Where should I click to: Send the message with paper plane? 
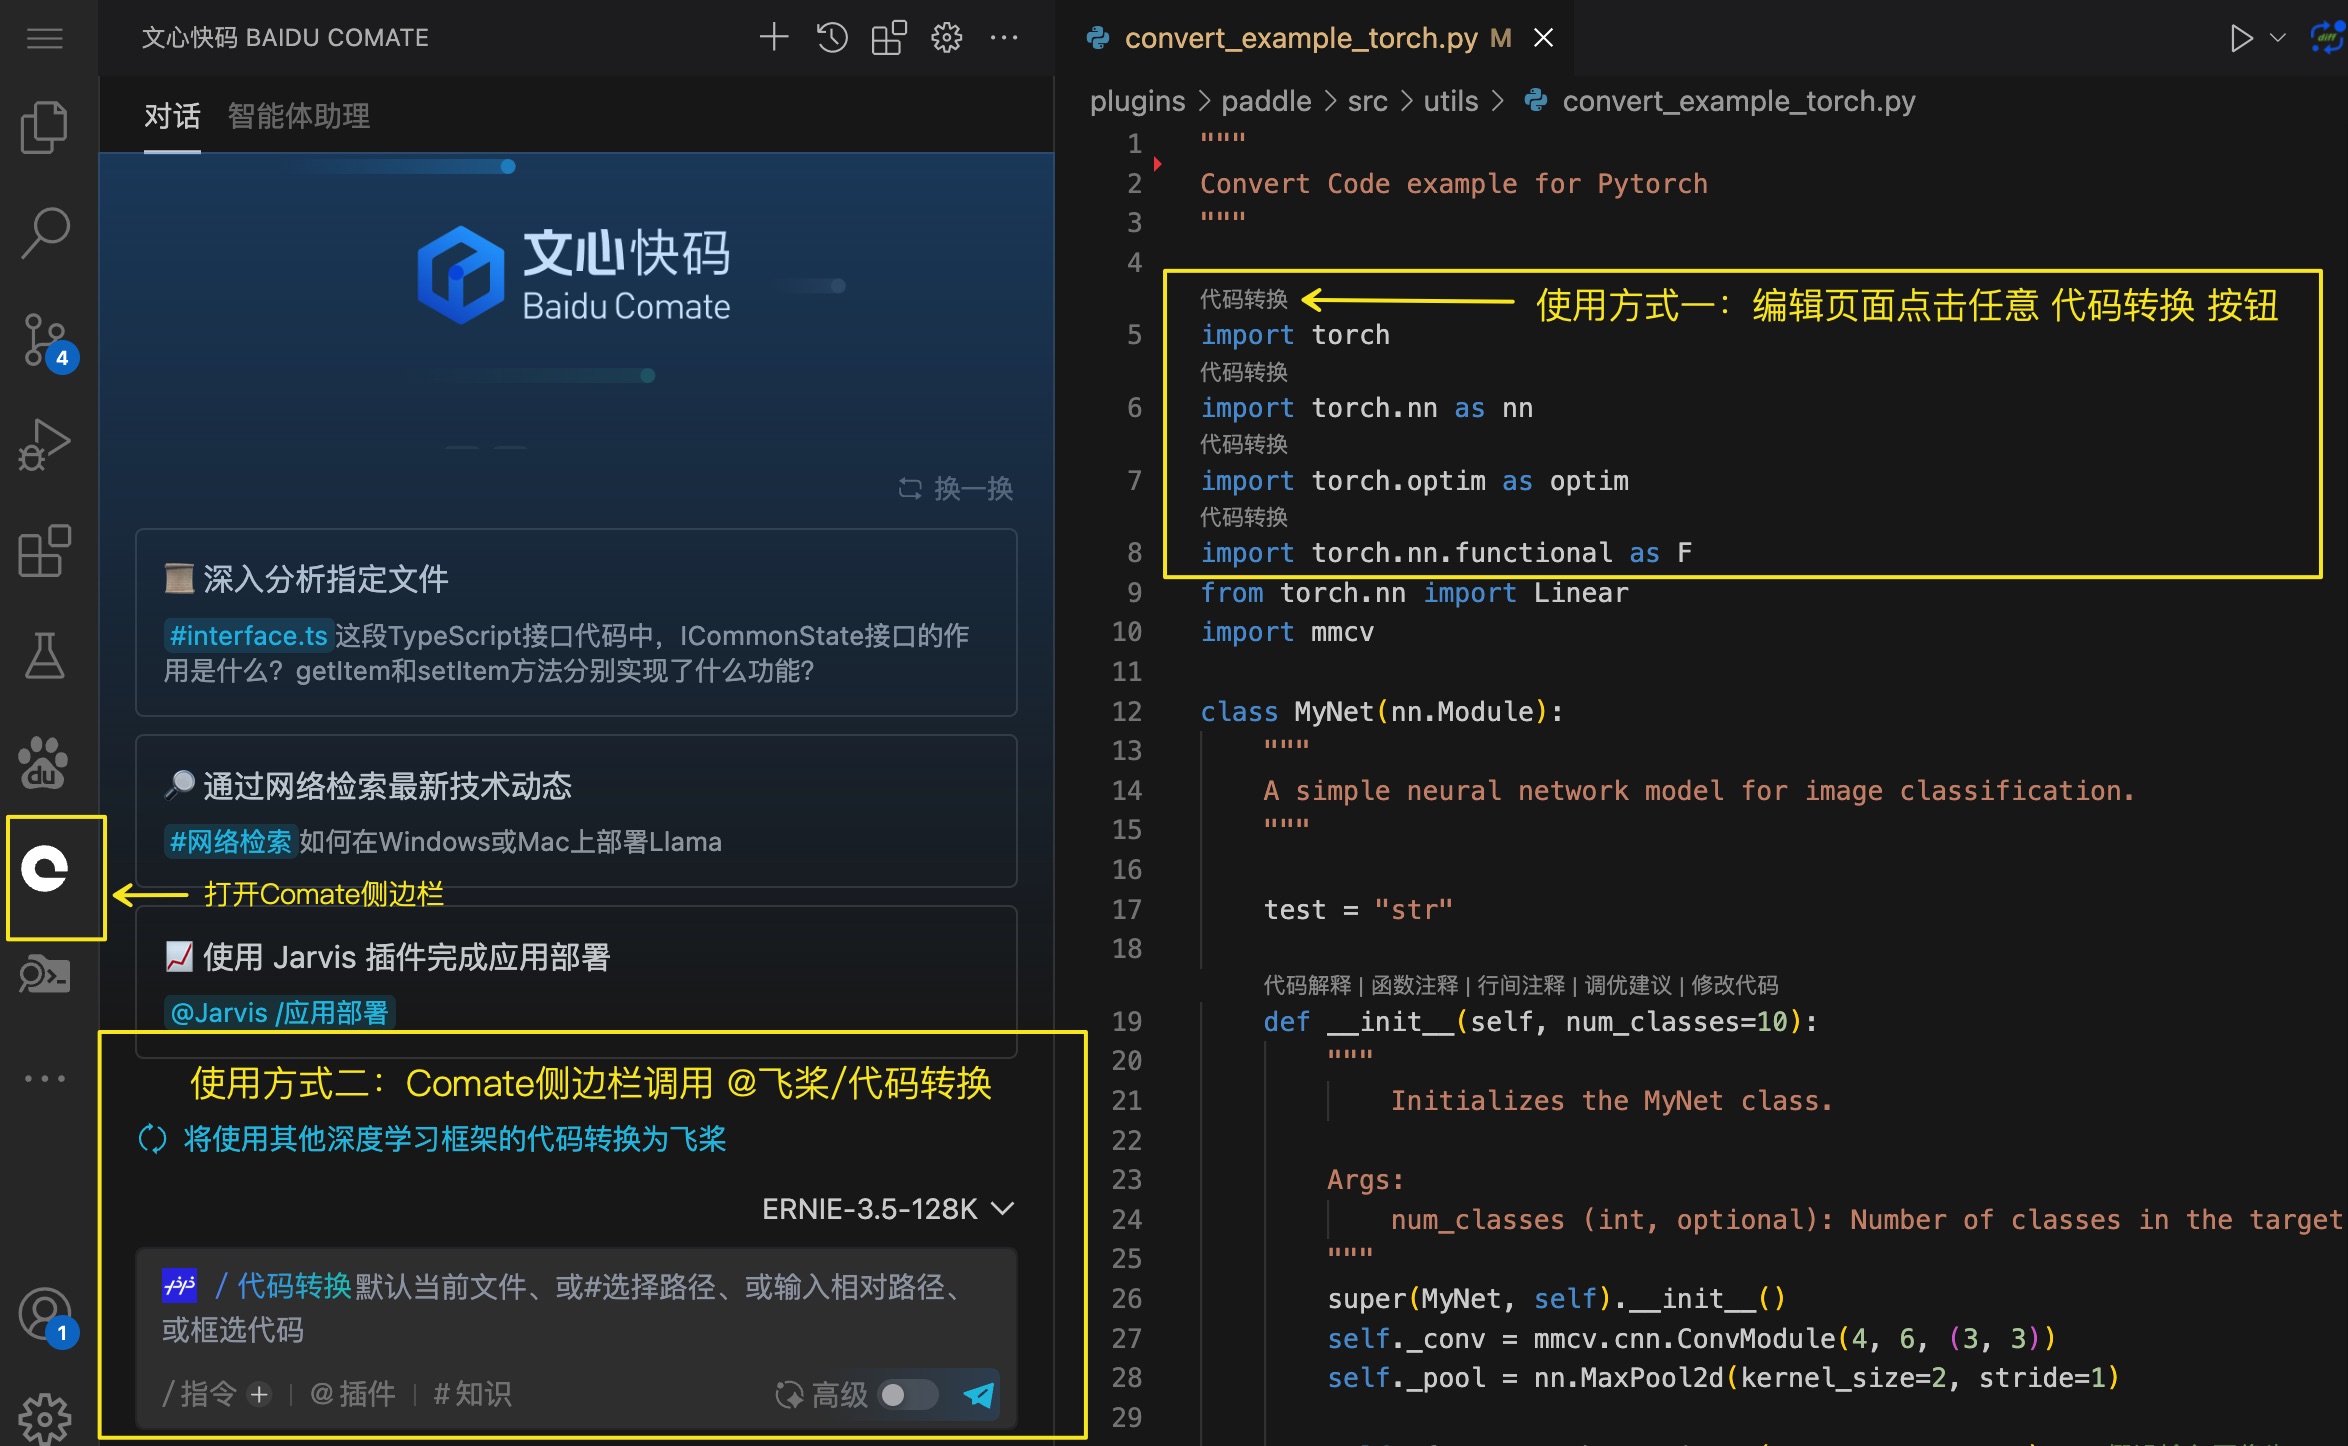click(x=978, y=1394)
